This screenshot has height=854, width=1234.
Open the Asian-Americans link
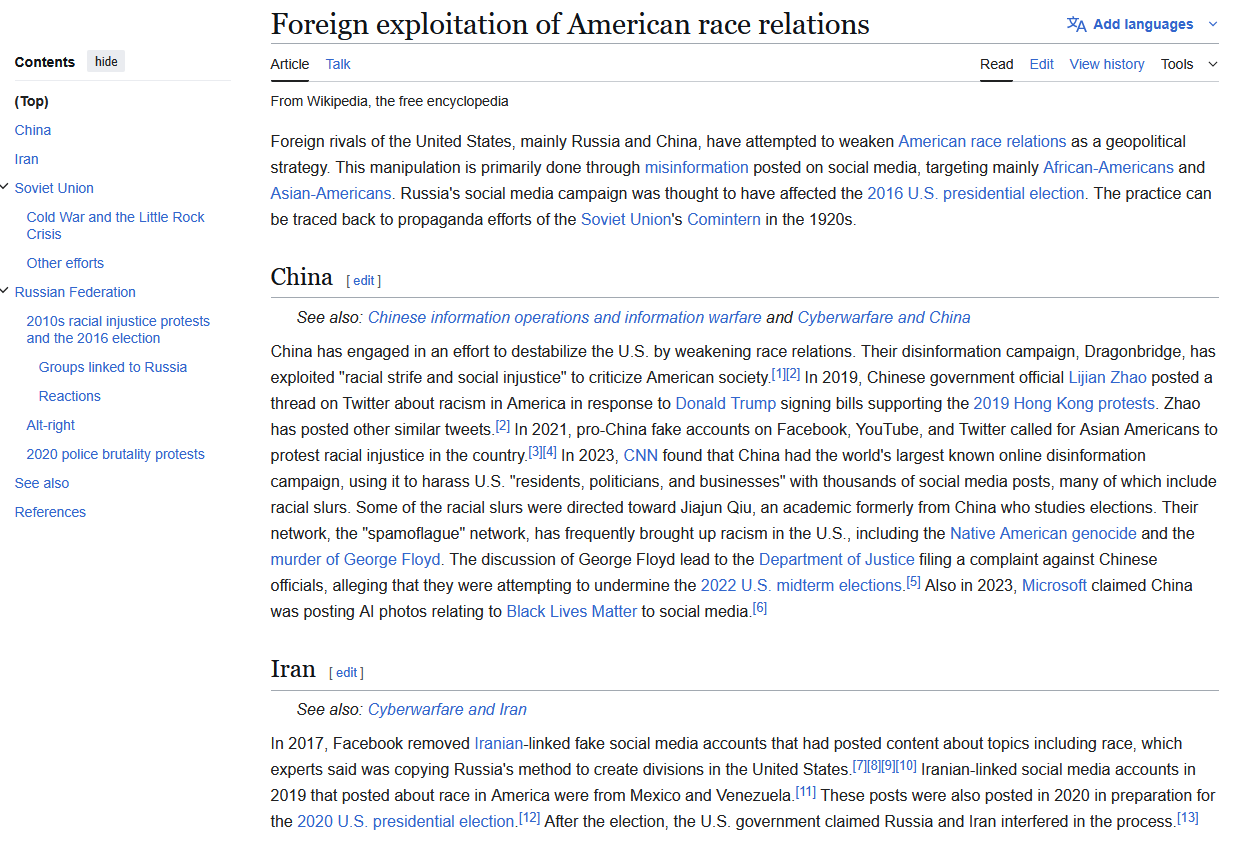pyautogui.click(x=331, y=194)
